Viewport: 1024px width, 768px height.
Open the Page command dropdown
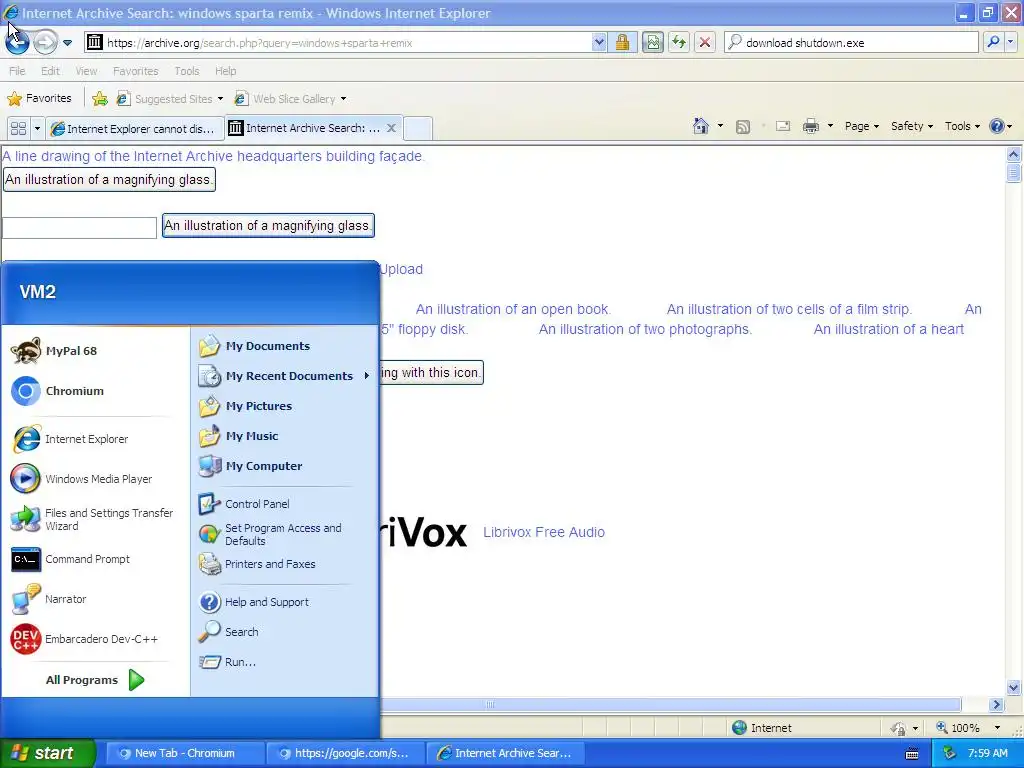[x=861, y=126]
